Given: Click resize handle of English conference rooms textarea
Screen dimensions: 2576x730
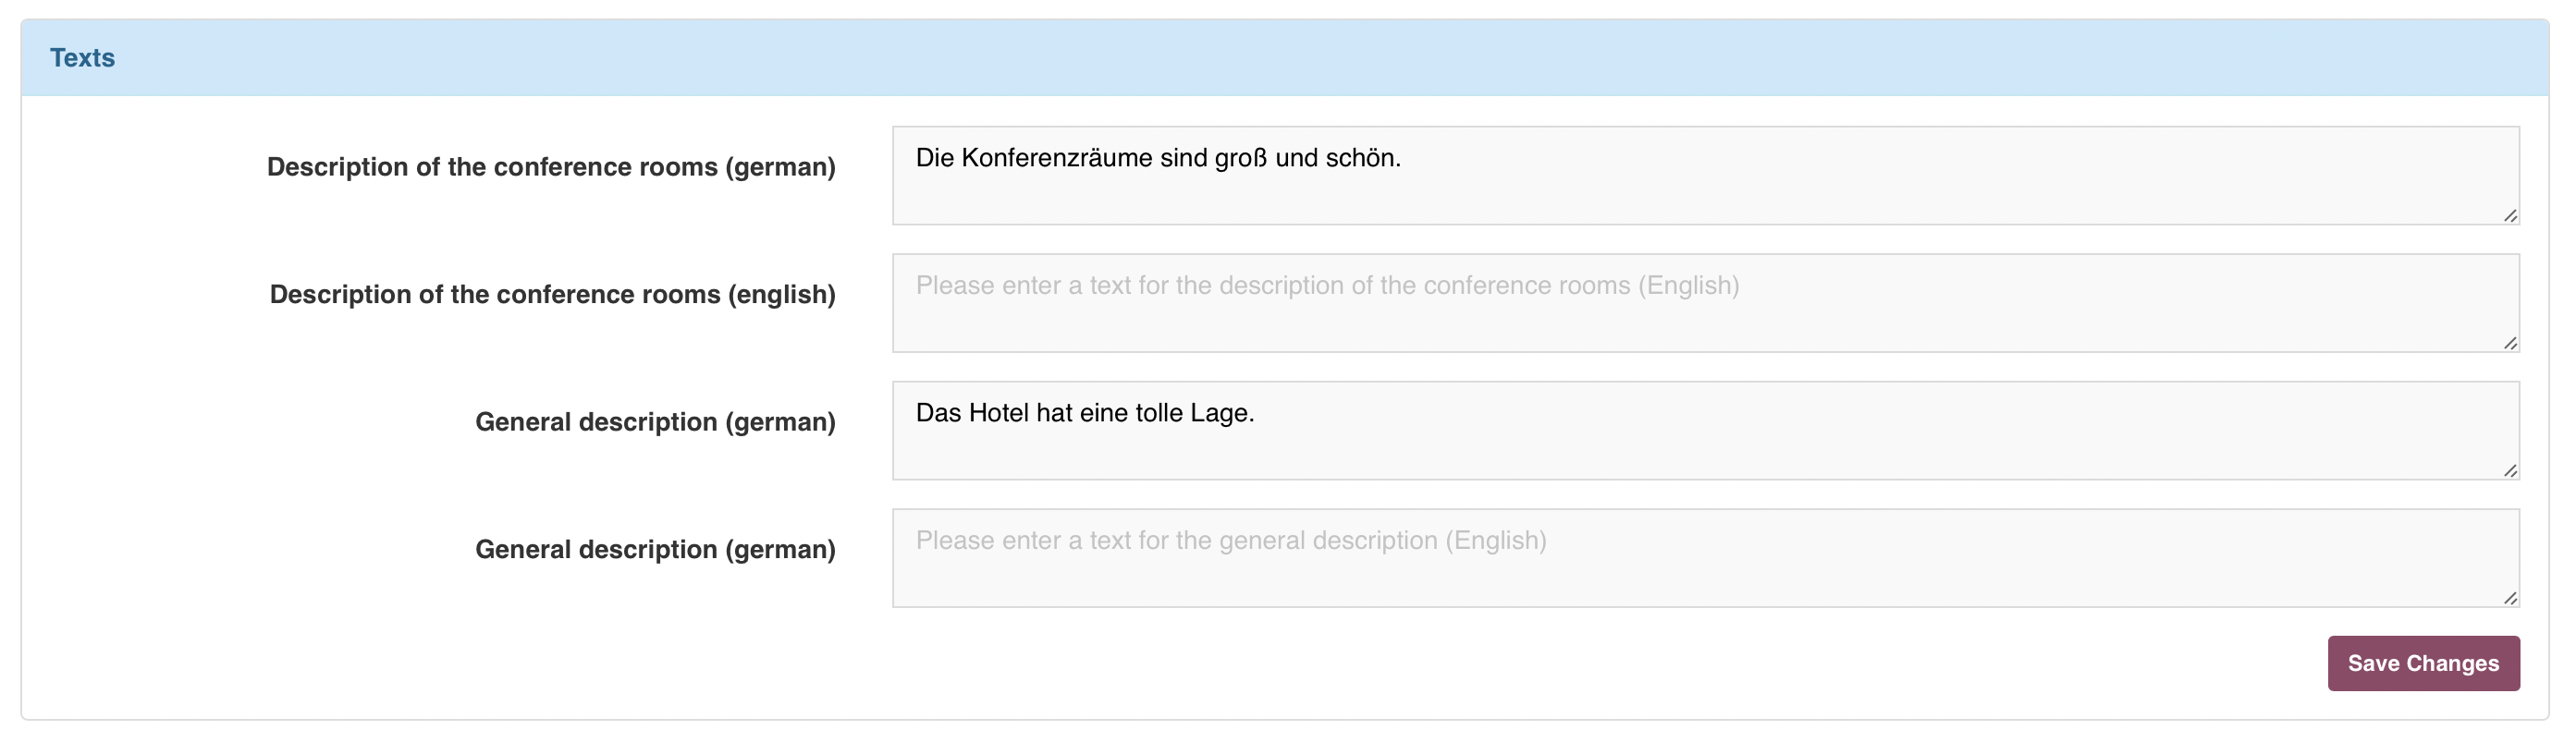Looking at the screenshot, I should 2509,344.
